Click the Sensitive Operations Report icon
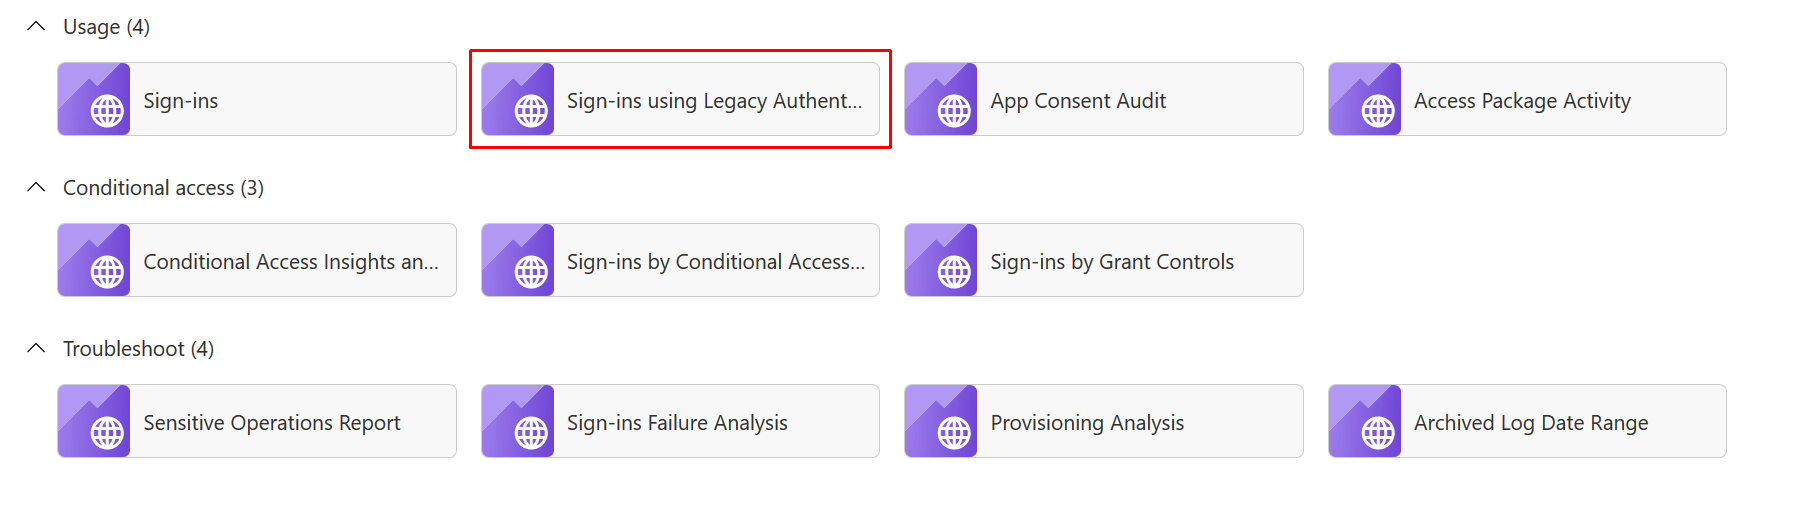The image size is (1812, 509). pos(94,421)
